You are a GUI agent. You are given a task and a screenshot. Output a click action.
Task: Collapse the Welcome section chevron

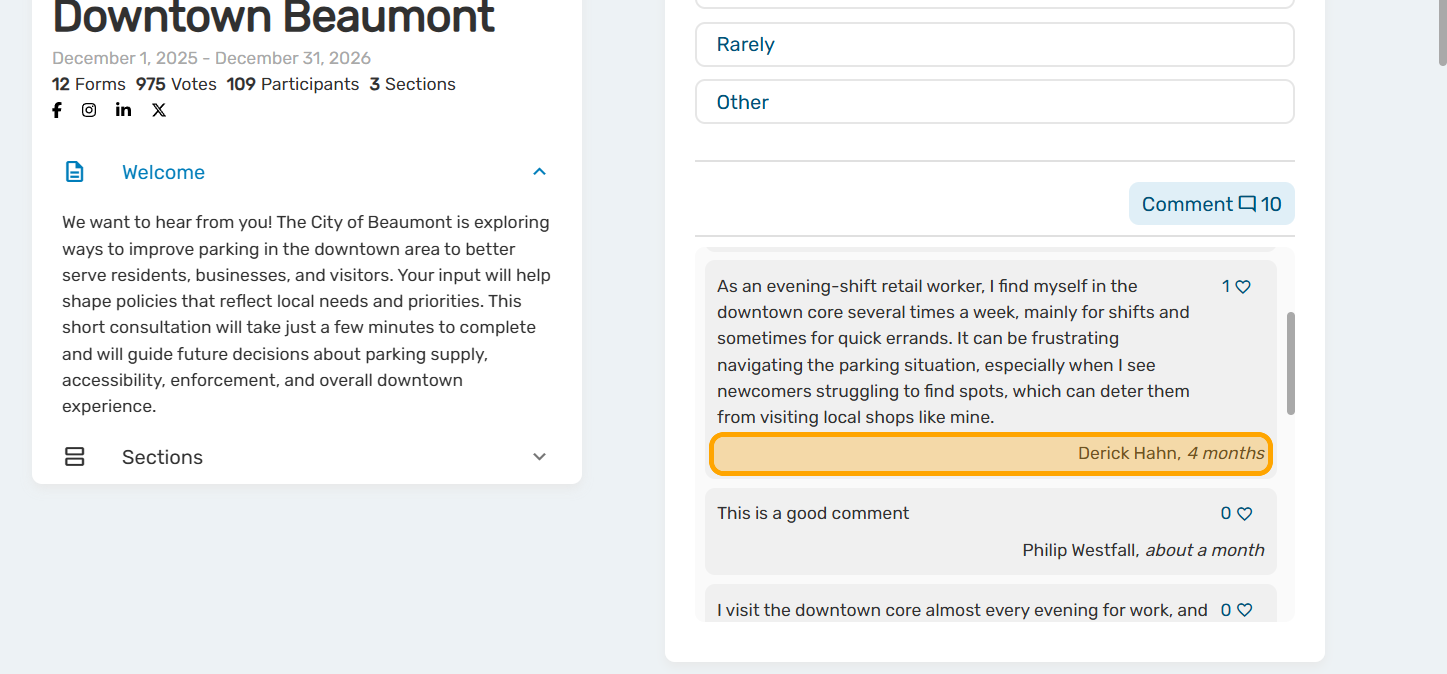(539, 172)
